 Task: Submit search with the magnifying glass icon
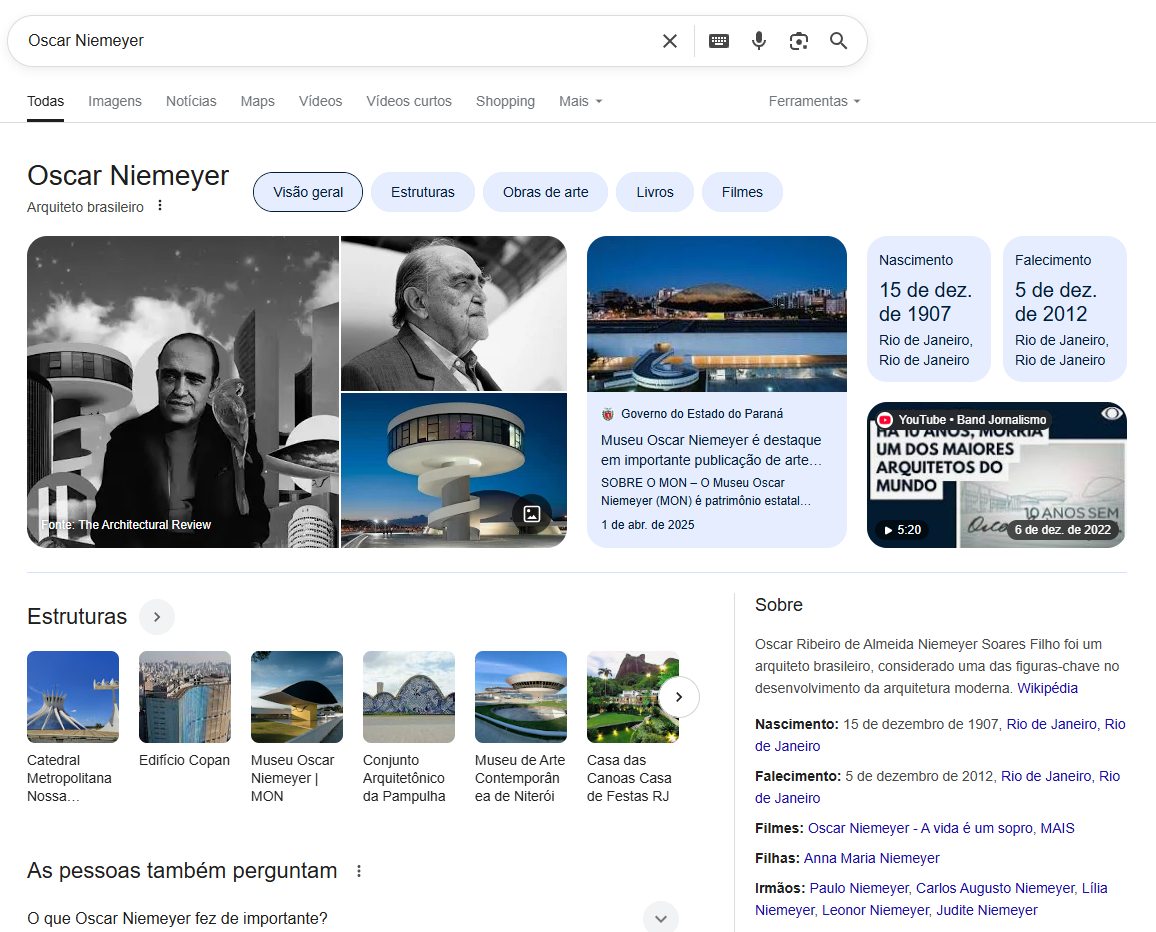[x=838, y=41]
